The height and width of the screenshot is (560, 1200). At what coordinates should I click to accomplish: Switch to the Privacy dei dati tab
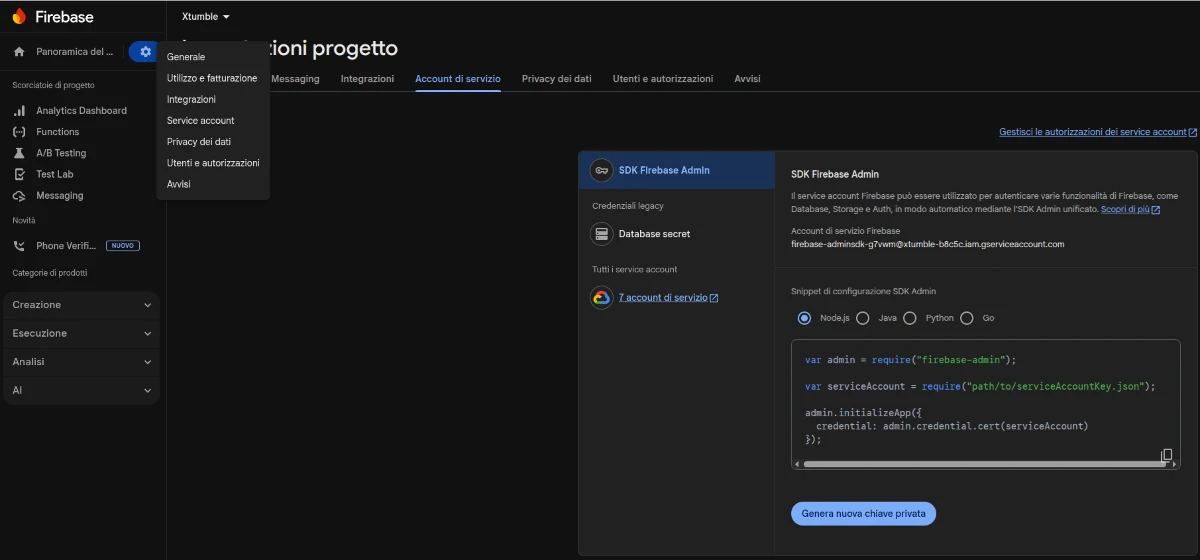point(556,79)
